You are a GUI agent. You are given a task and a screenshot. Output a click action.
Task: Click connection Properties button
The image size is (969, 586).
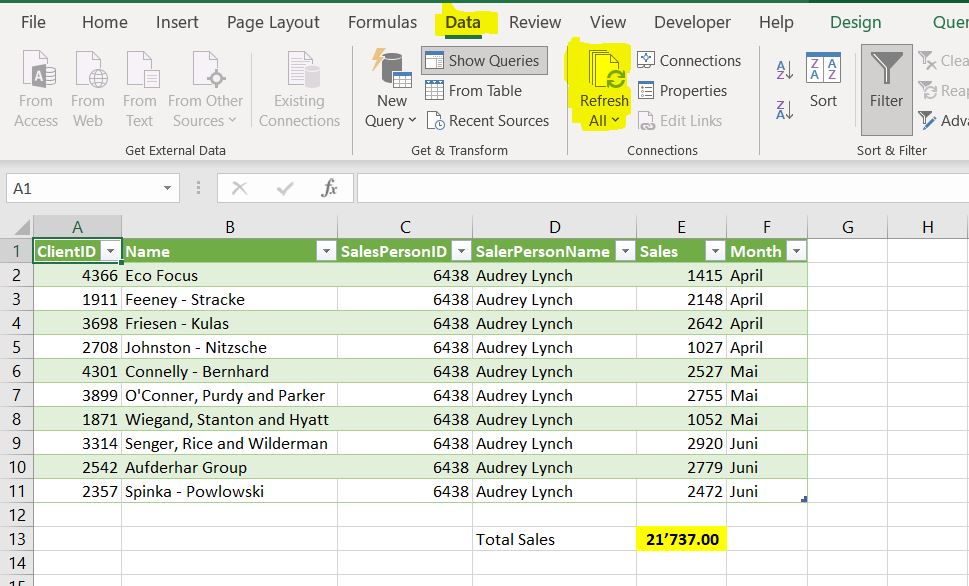pyautogui.click(x=682, y=91)
